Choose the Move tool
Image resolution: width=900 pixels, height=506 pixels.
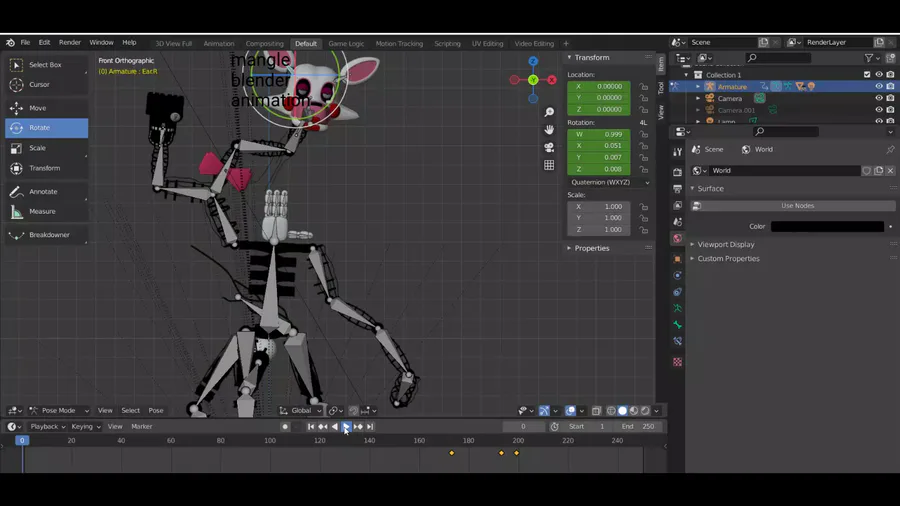pos(46,108)
